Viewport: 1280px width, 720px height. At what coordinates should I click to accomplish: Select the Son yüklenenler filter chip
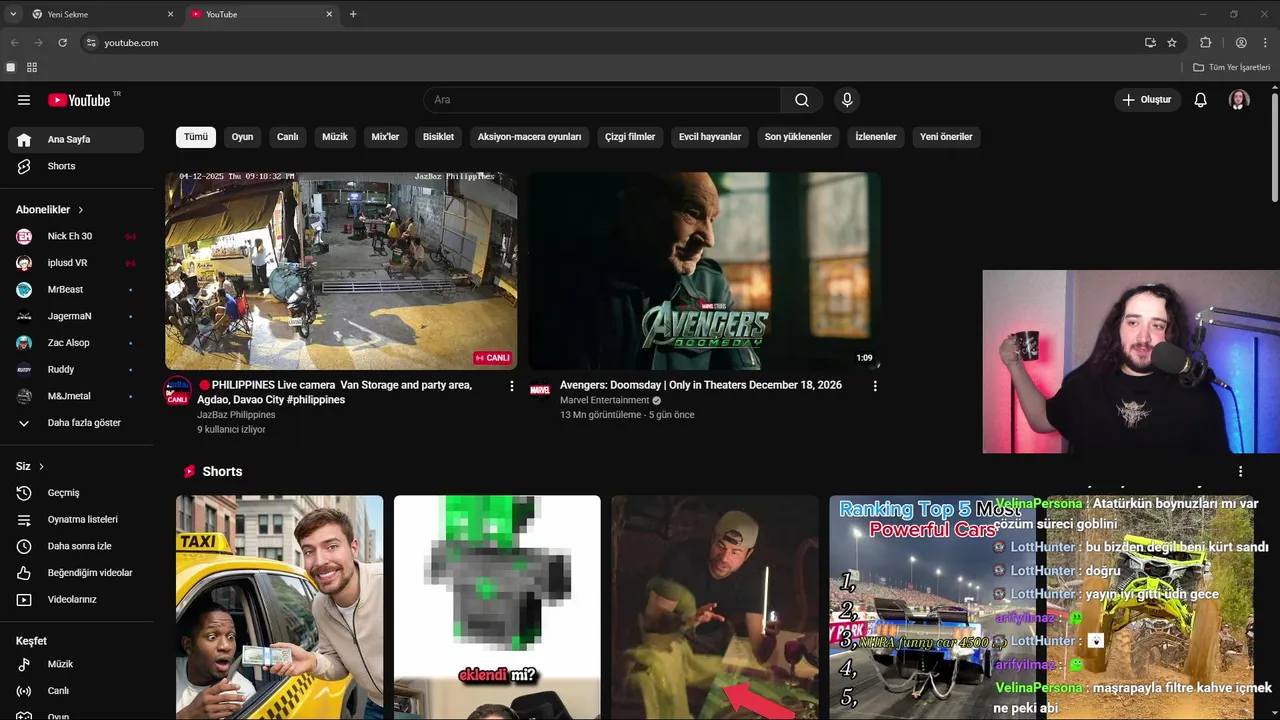(x=798, y=137)
